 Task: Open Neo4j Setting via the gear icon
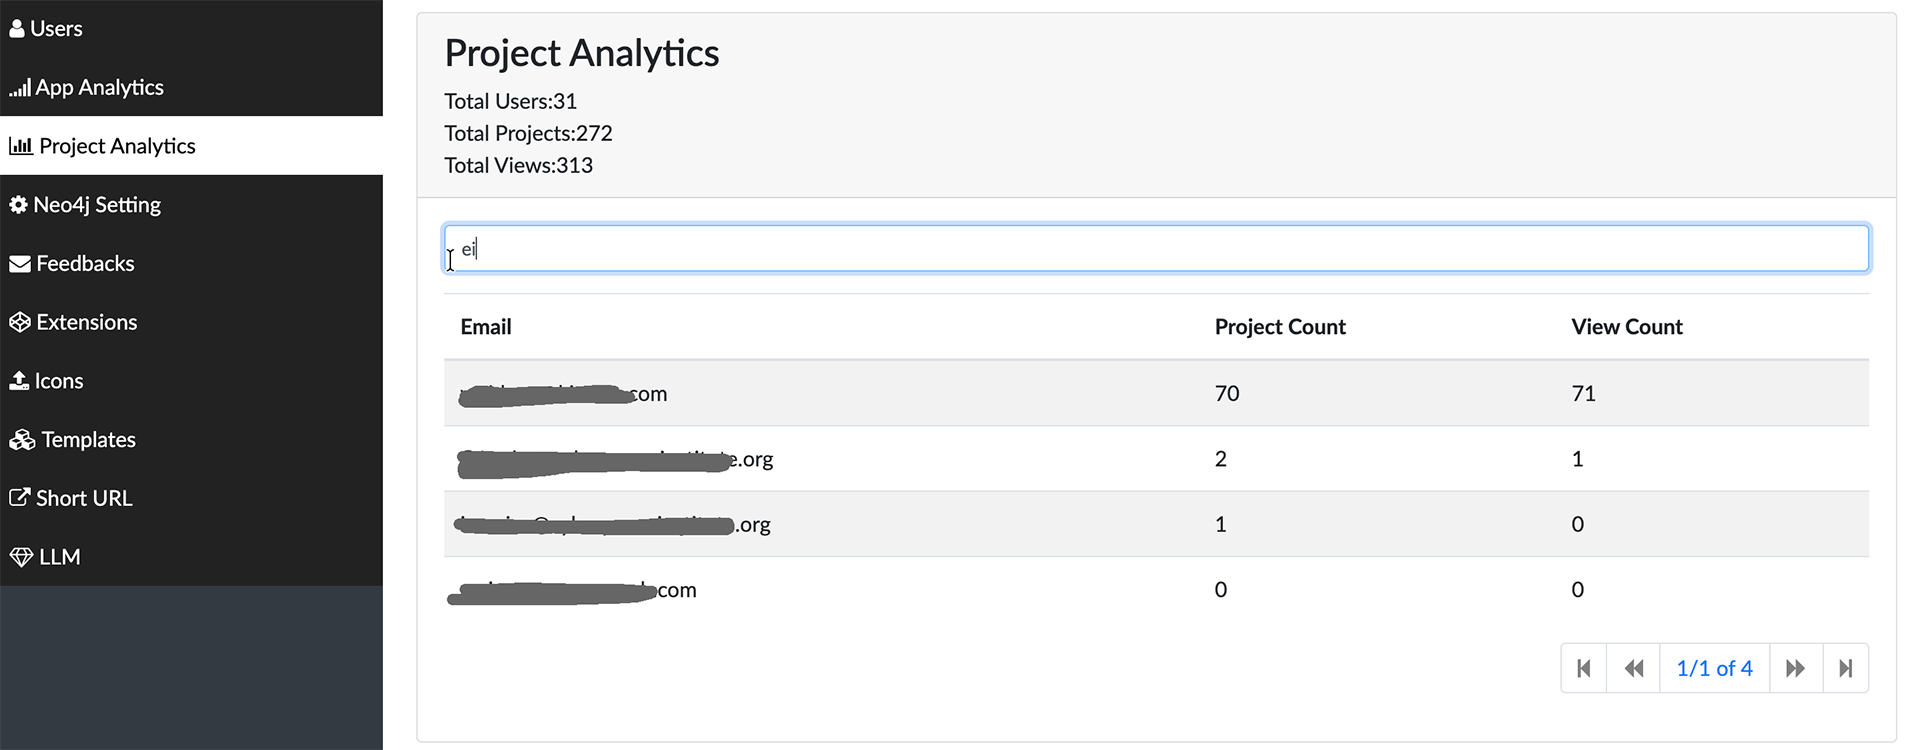(x=19, y=204)
